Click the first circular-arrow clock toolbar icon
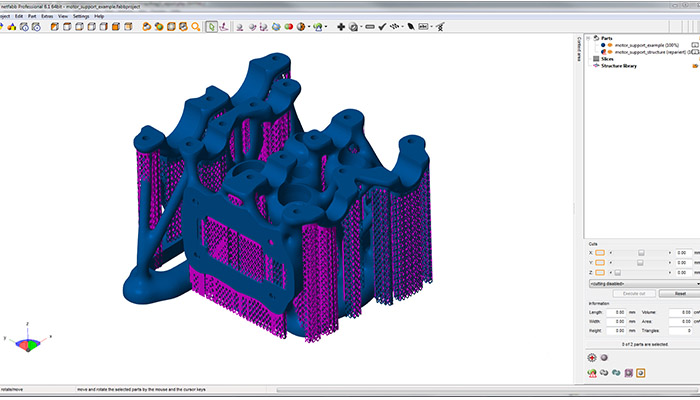 24,27
